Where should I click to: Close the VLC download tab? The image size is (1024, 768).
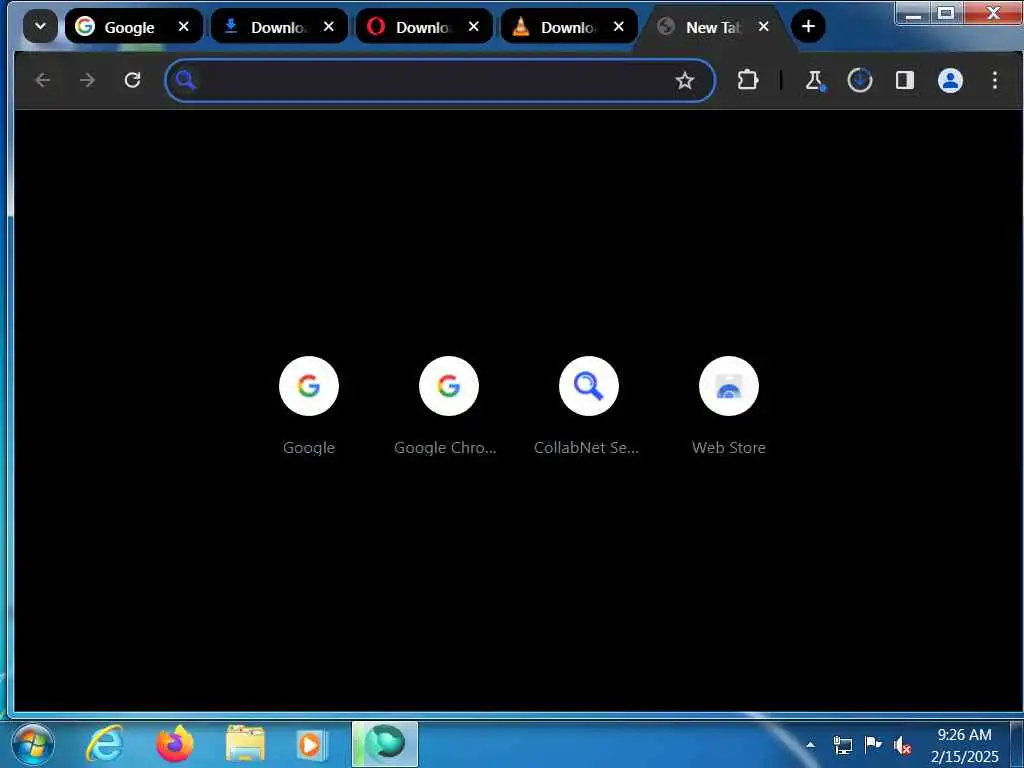click(x=618, y=27)
